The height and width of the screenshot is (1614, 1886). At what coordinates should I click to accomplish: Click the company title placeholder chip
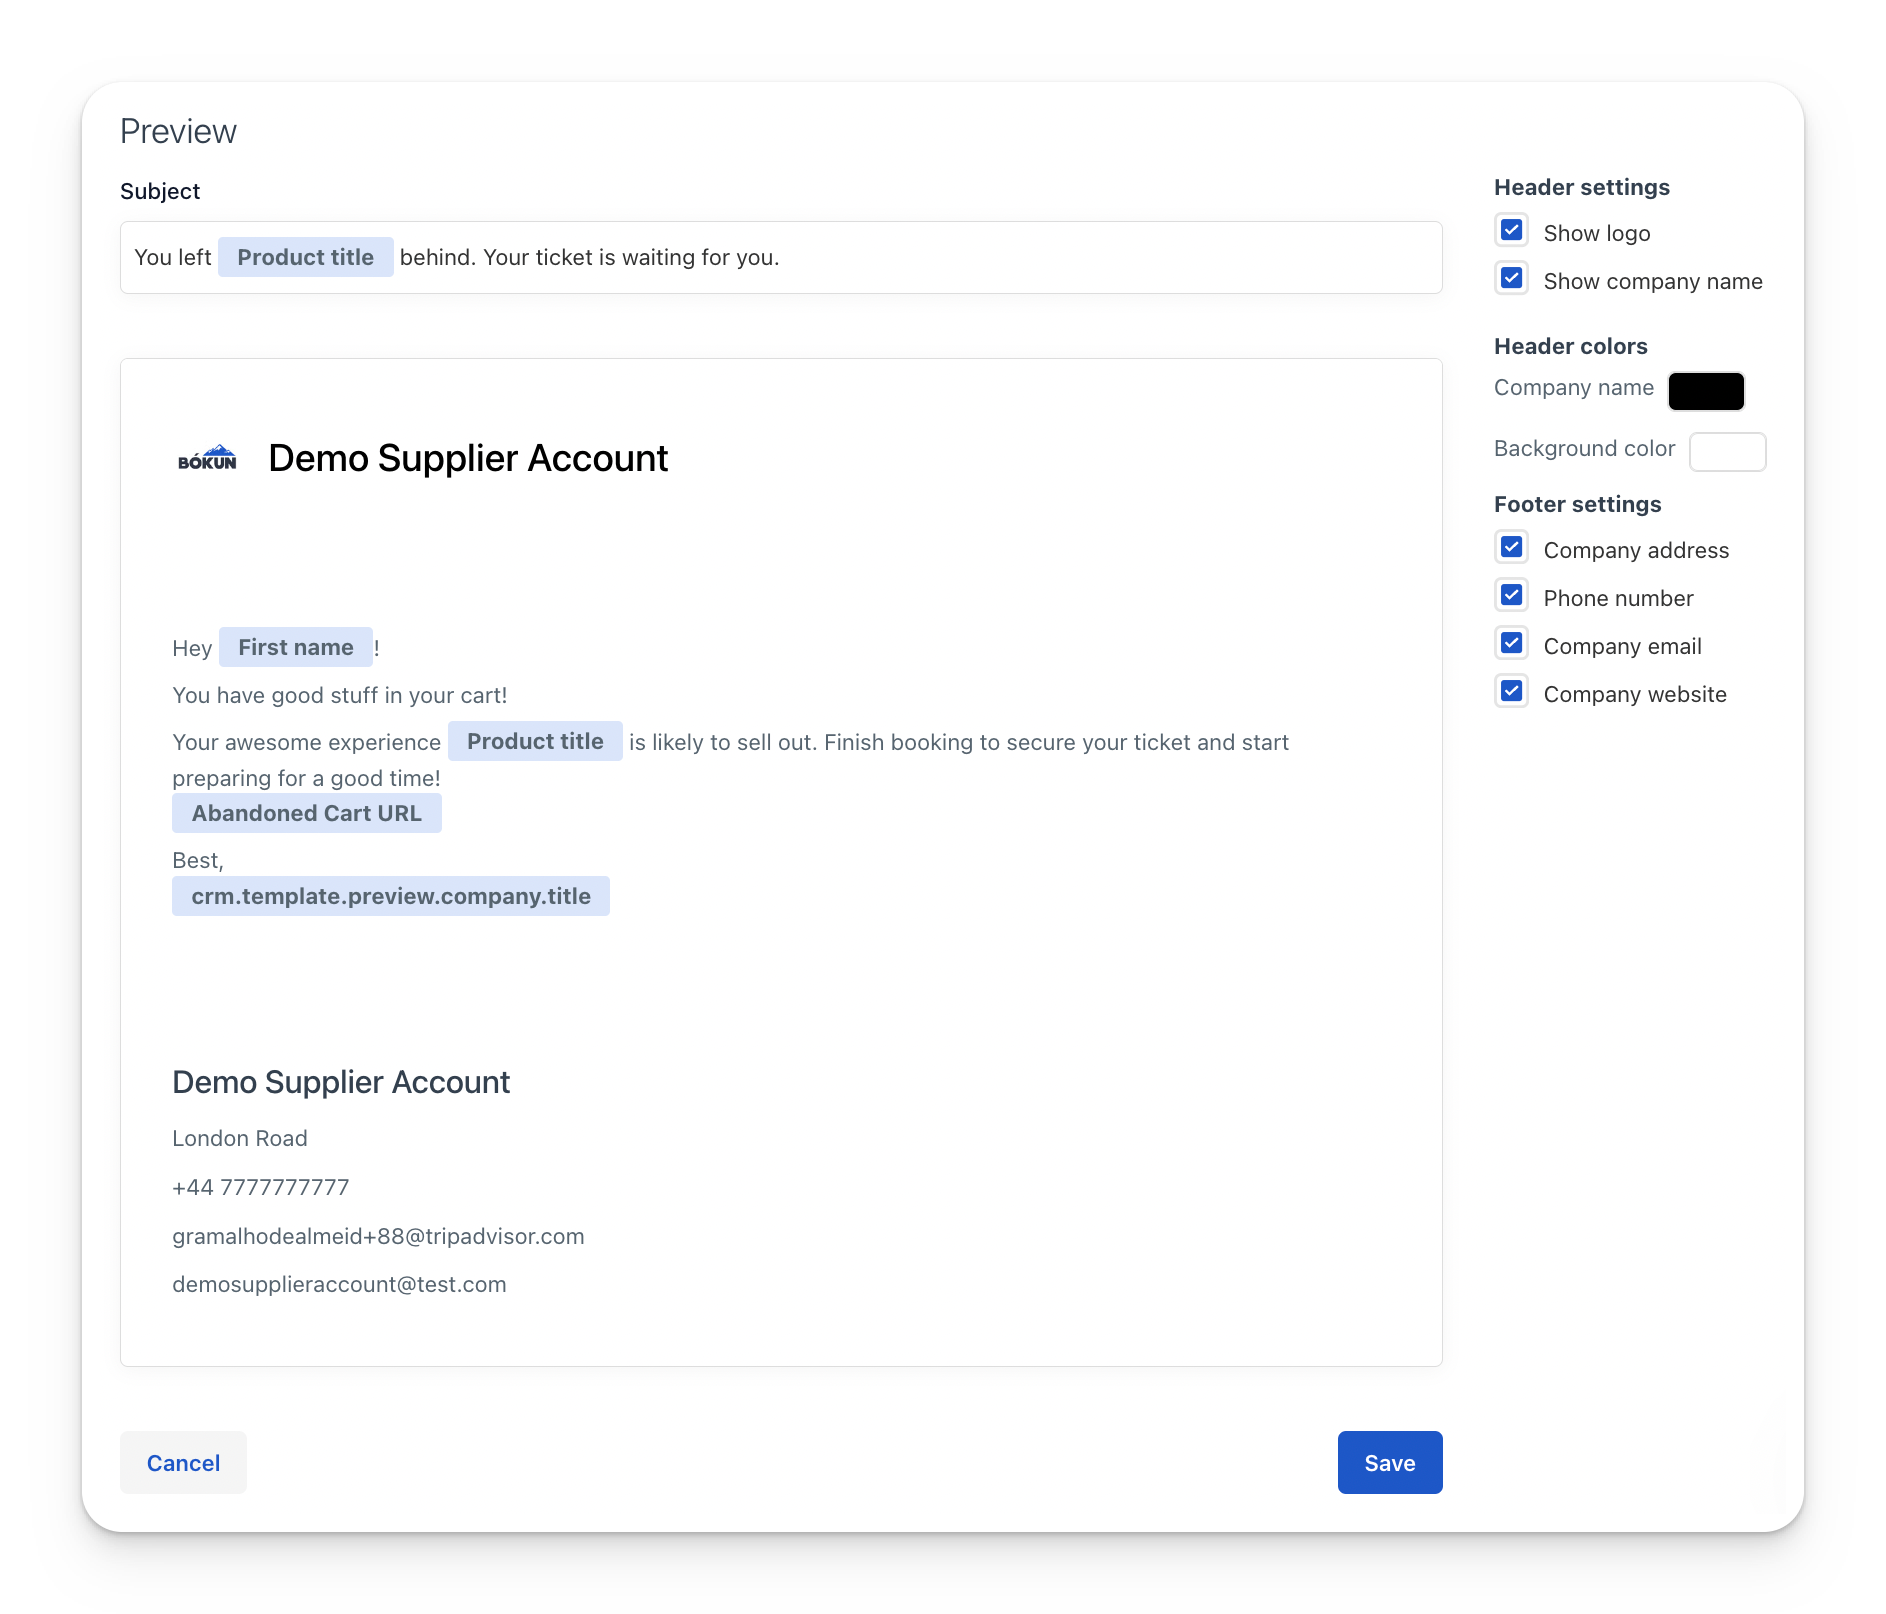coord(390,896)
